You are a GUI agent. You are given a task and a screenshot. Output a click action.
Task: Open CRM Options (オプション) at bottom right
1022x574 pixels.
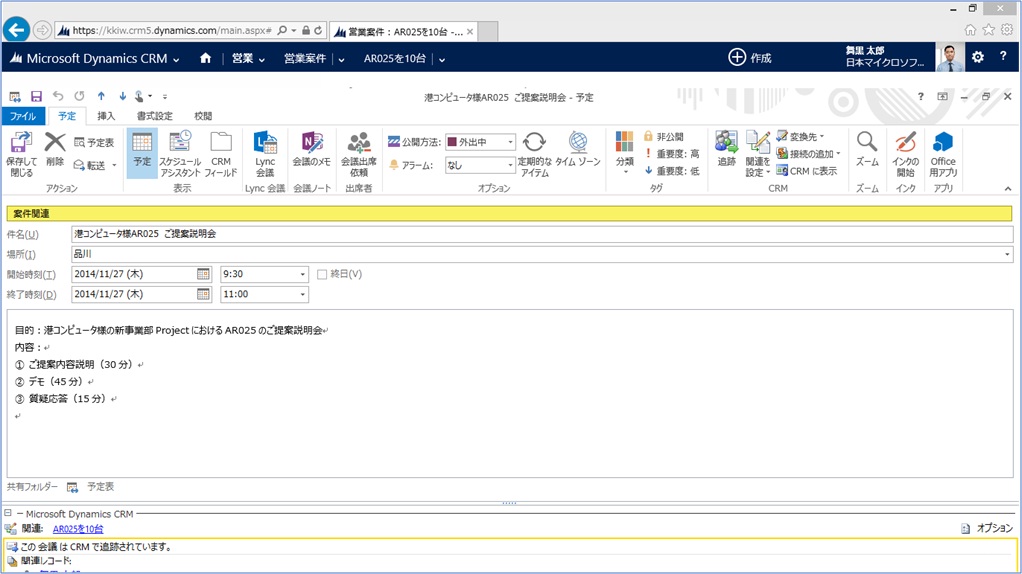[x=987, y=528]
